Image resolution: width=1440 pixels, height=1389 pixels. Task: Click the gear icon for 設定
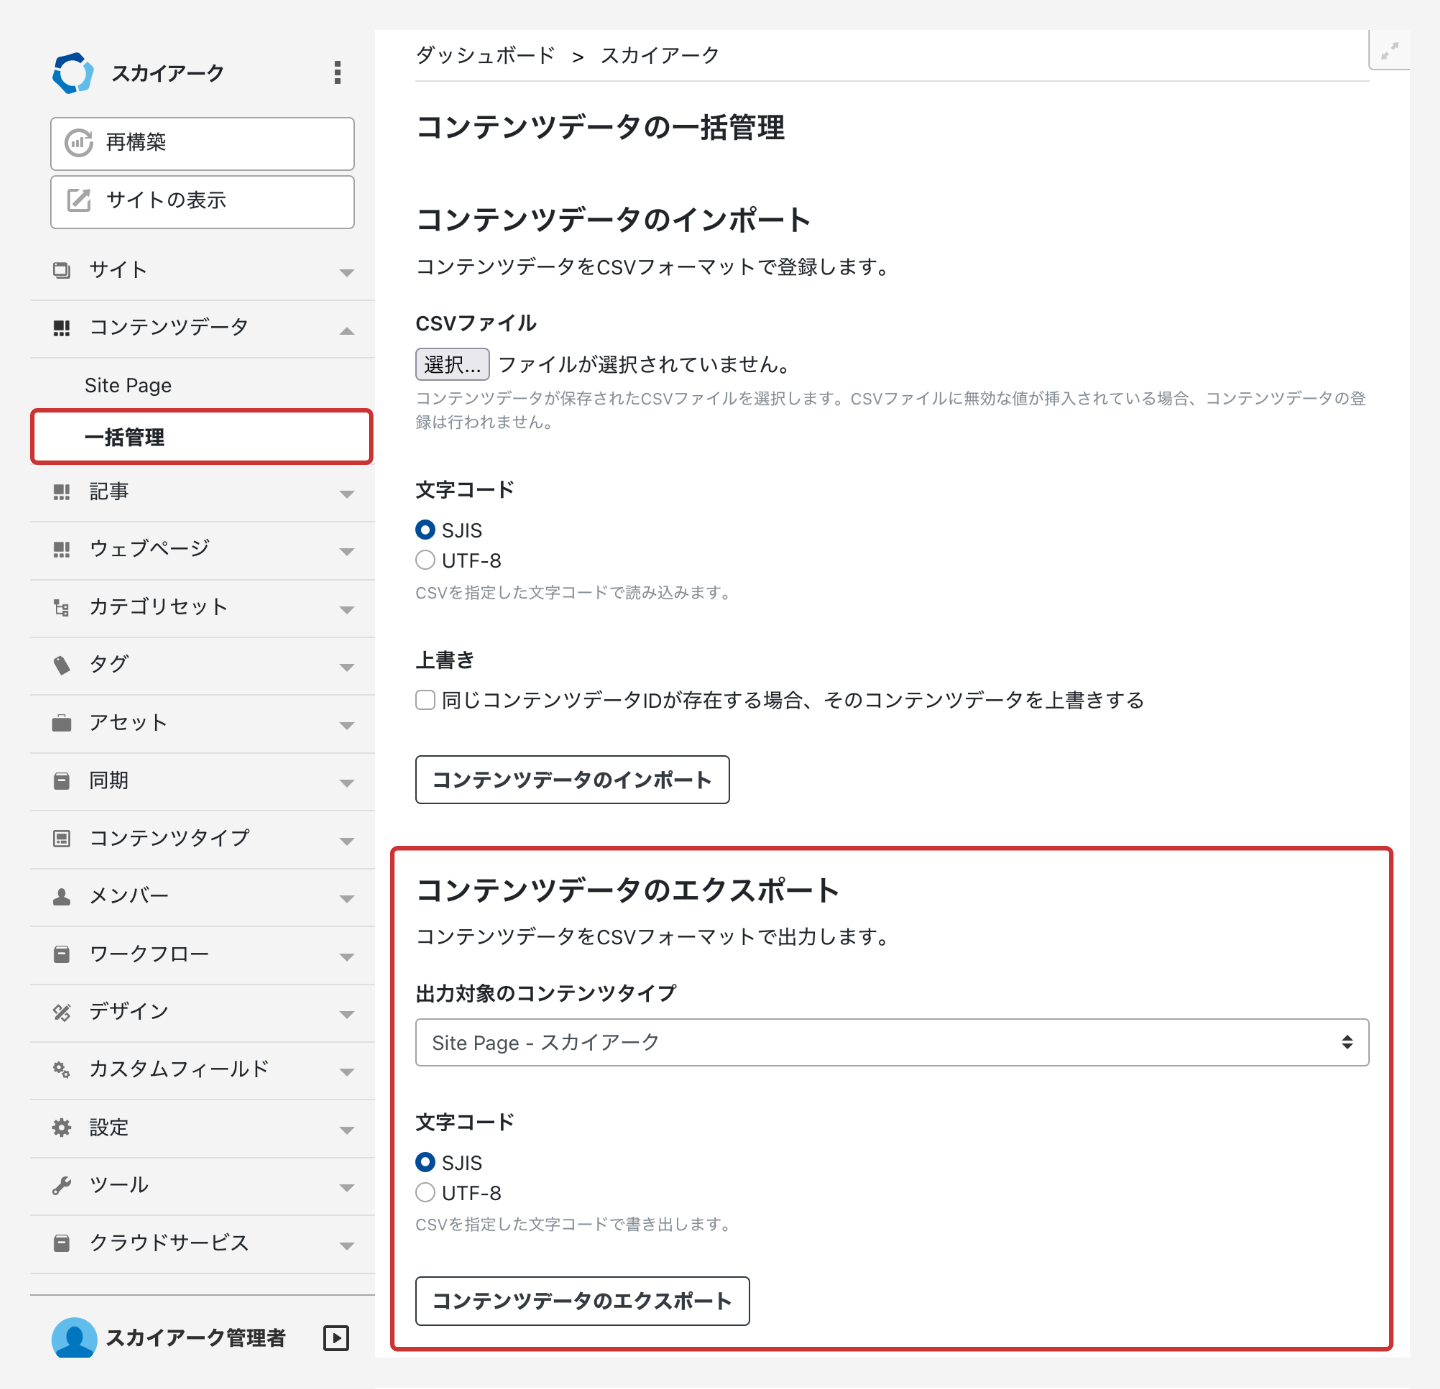click(62, 1128)
